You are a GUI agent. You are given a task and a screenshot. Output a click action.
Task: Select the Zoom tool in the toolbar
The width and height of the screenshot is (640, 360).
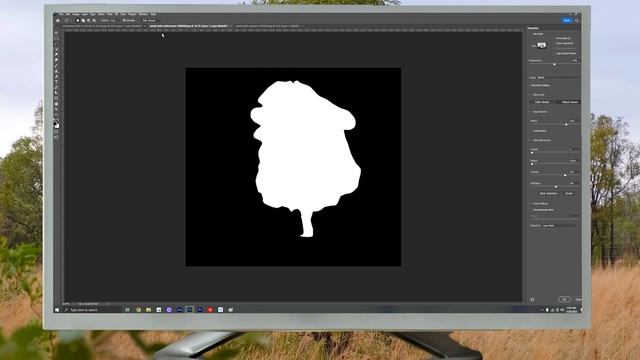[x=57, y=109]
